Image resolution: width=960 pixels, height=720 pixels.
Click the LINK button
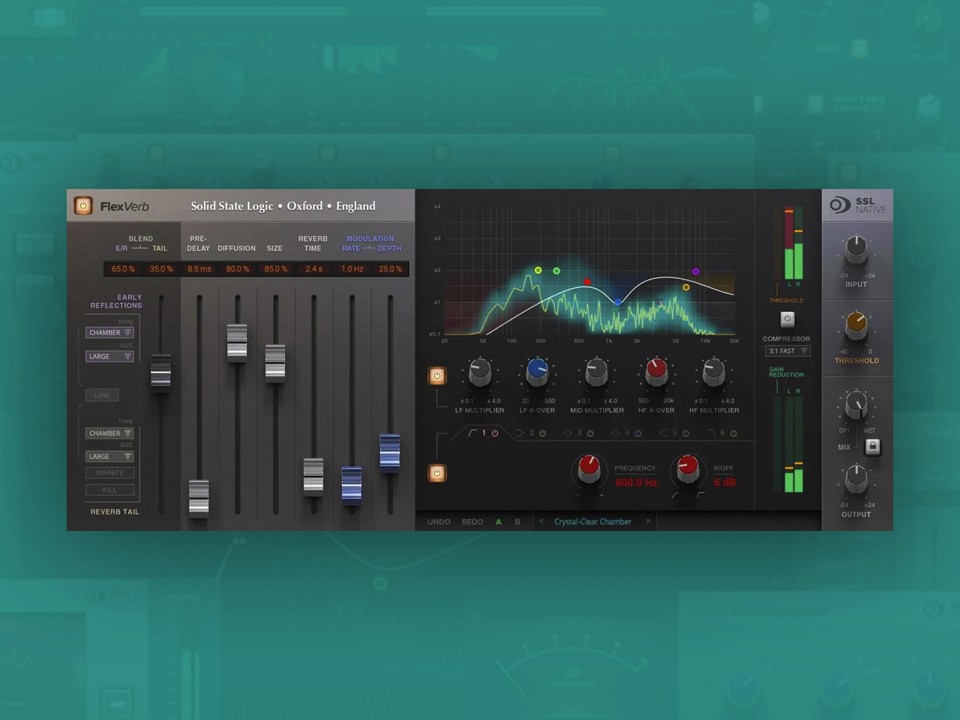[102, 396]
